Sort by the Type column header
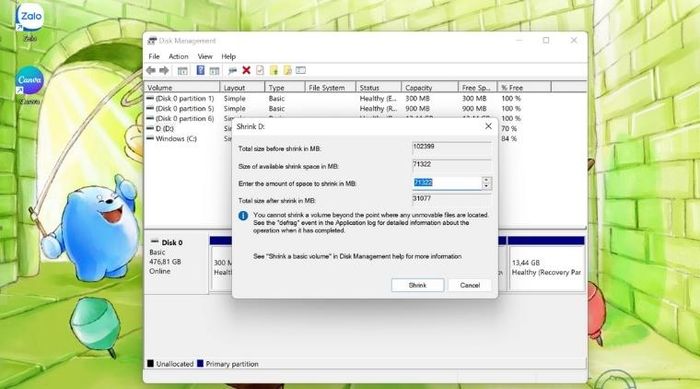 pyautogui.click(x=285, y=87)
